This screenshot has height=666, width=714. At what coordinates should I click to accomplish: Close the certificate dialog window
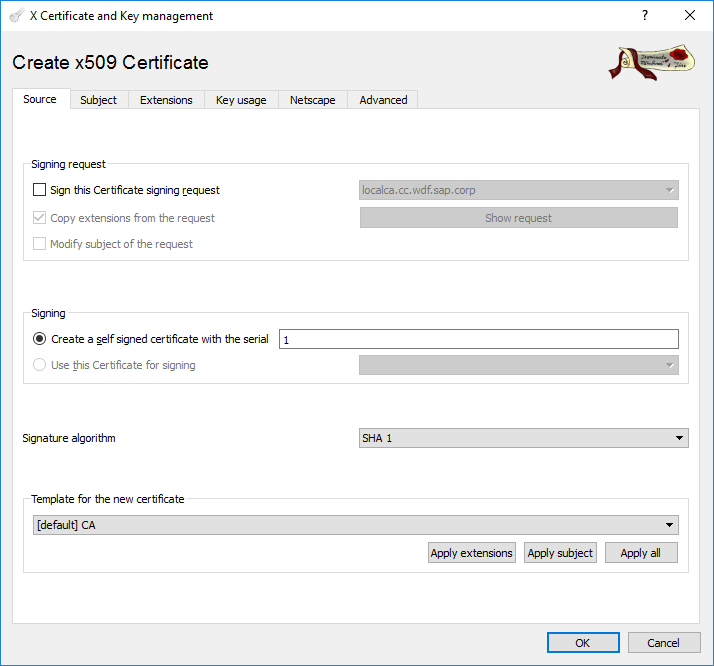pyautogui.click(x=690, y=16)
